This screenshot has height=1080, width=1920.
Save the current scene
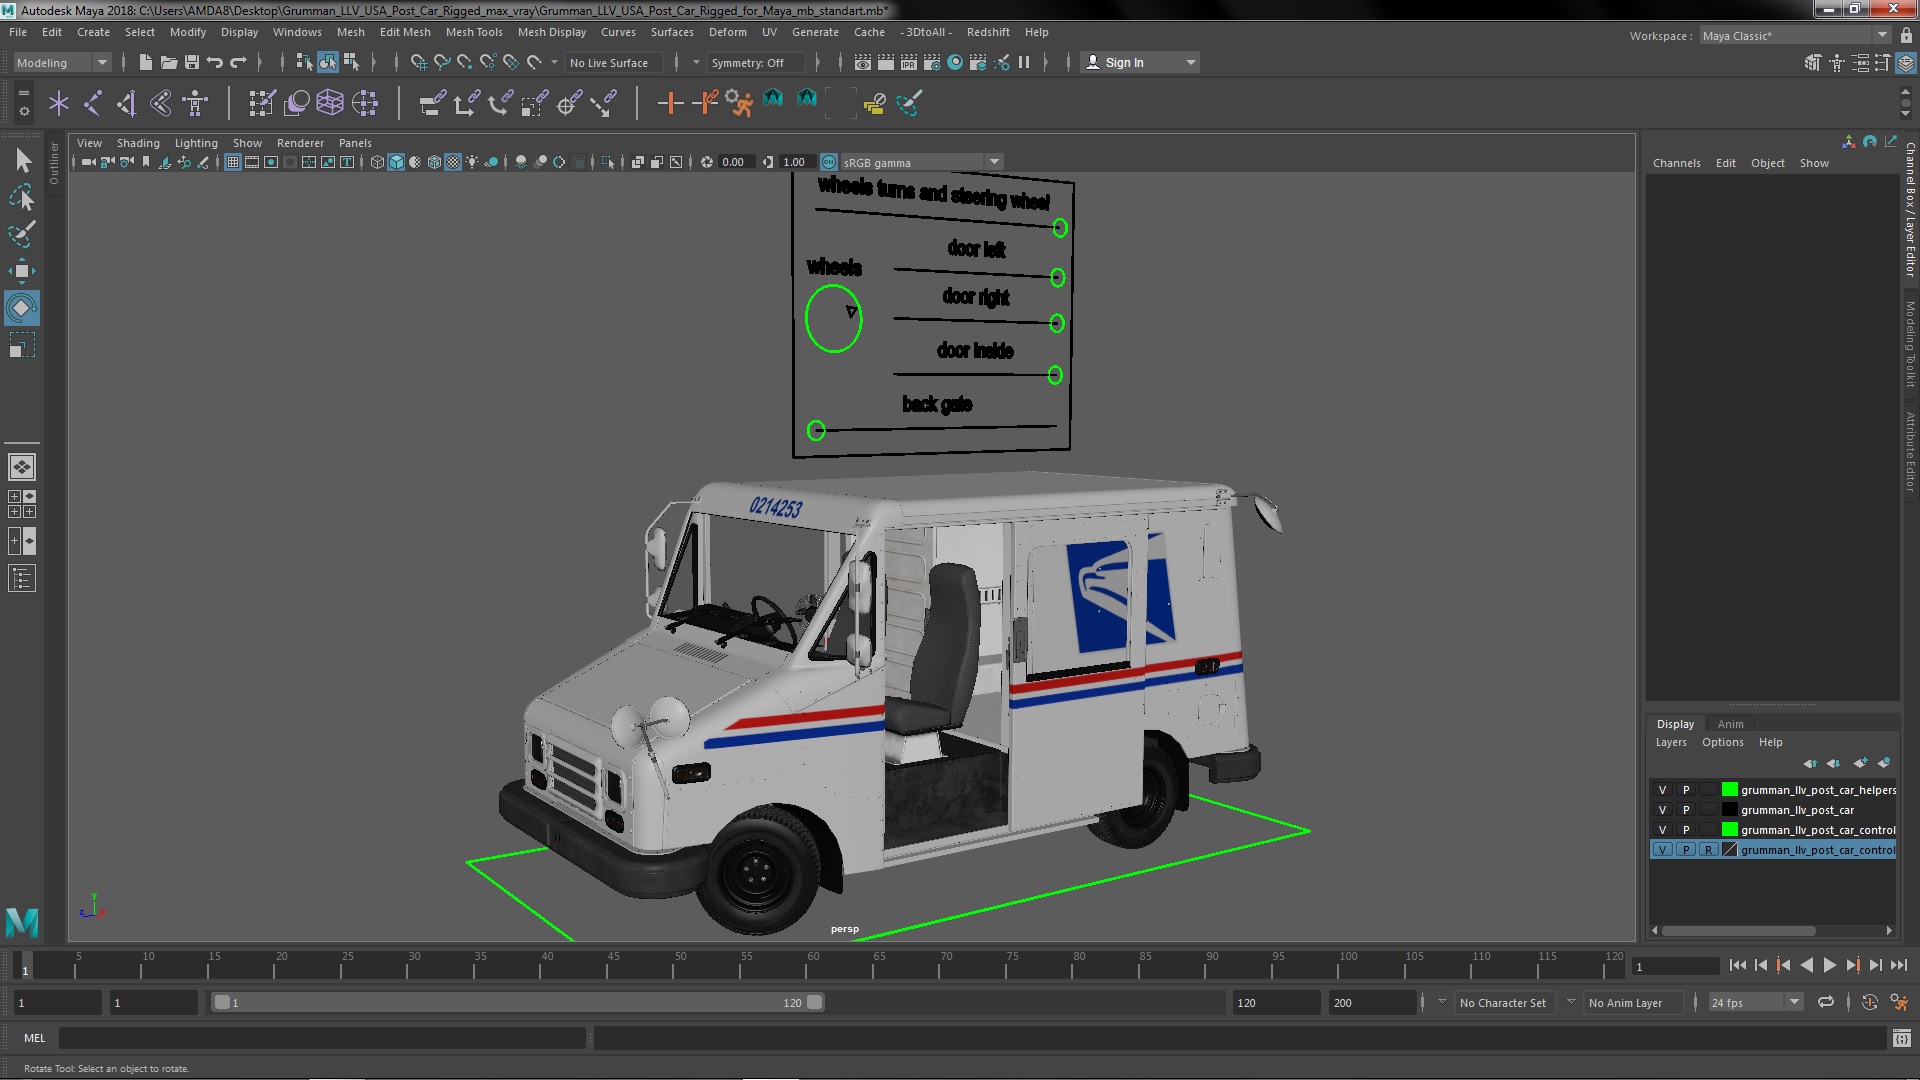coord(192,62)
